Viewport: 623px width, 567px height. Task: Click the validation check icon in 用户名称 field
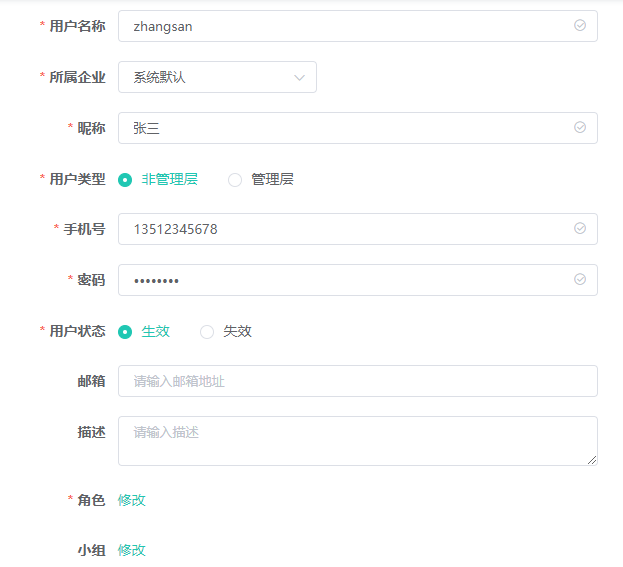click(580, 25)
